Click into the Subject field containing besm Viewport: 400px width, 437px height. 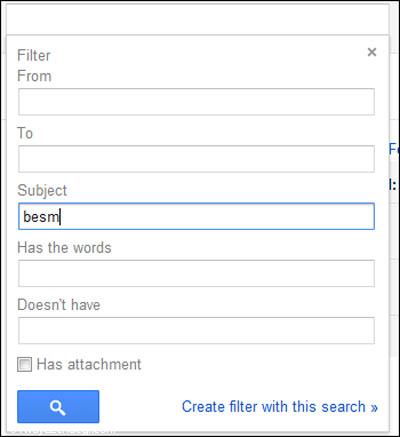click(196, 216)
